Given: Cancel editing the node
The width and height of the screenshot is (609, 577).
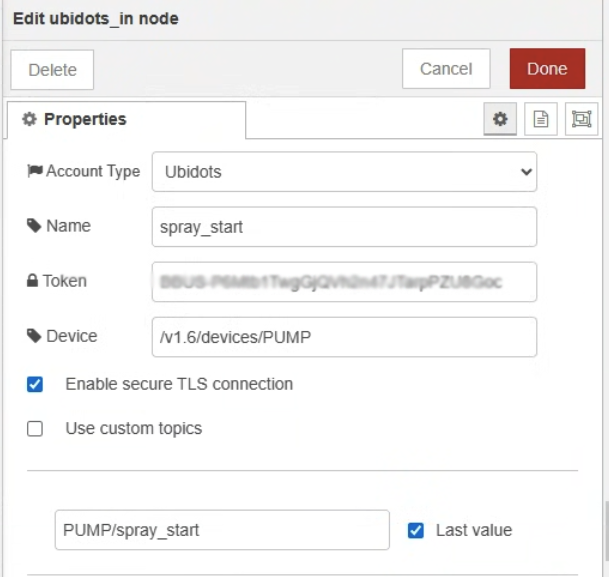Looking at the screenshot, I should pos(446,69).
